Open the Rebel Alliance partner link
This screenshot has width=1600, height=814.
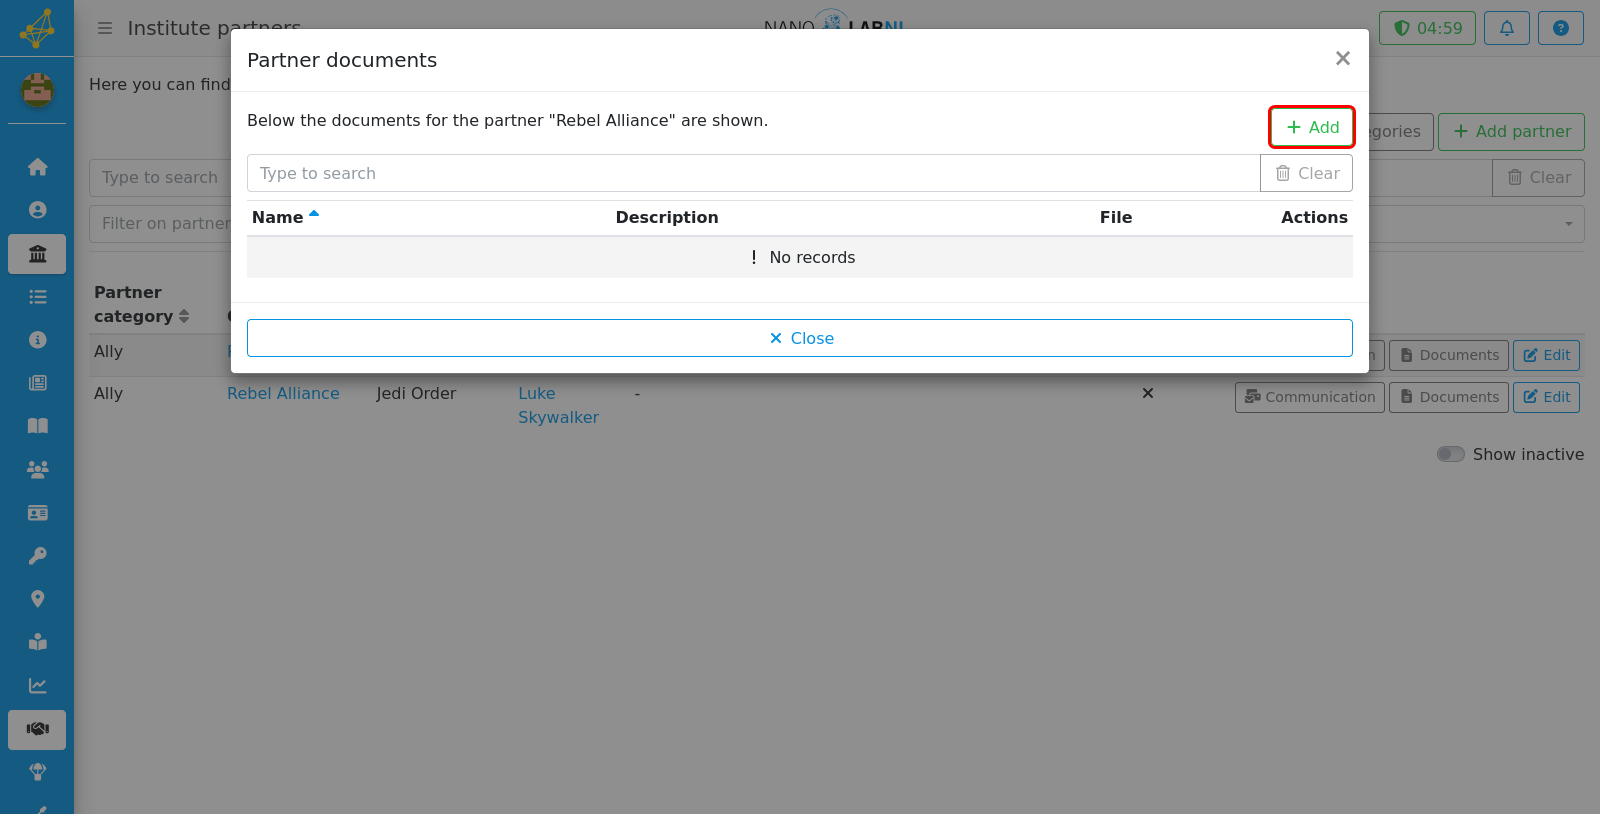coord(283,393)
